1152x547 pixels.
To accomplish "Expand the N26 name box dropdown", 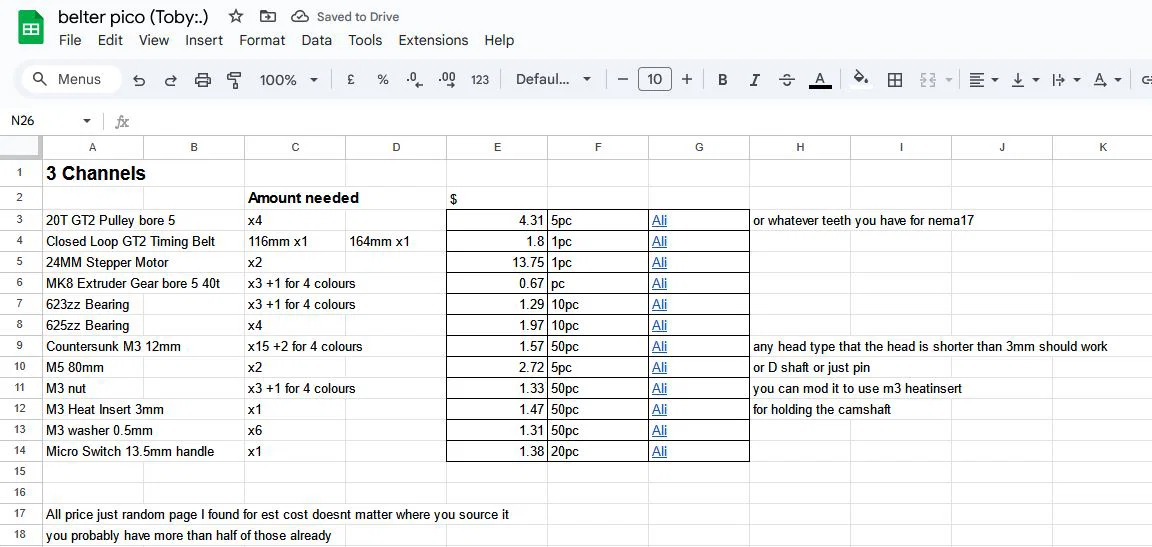I will pos(87,121).
